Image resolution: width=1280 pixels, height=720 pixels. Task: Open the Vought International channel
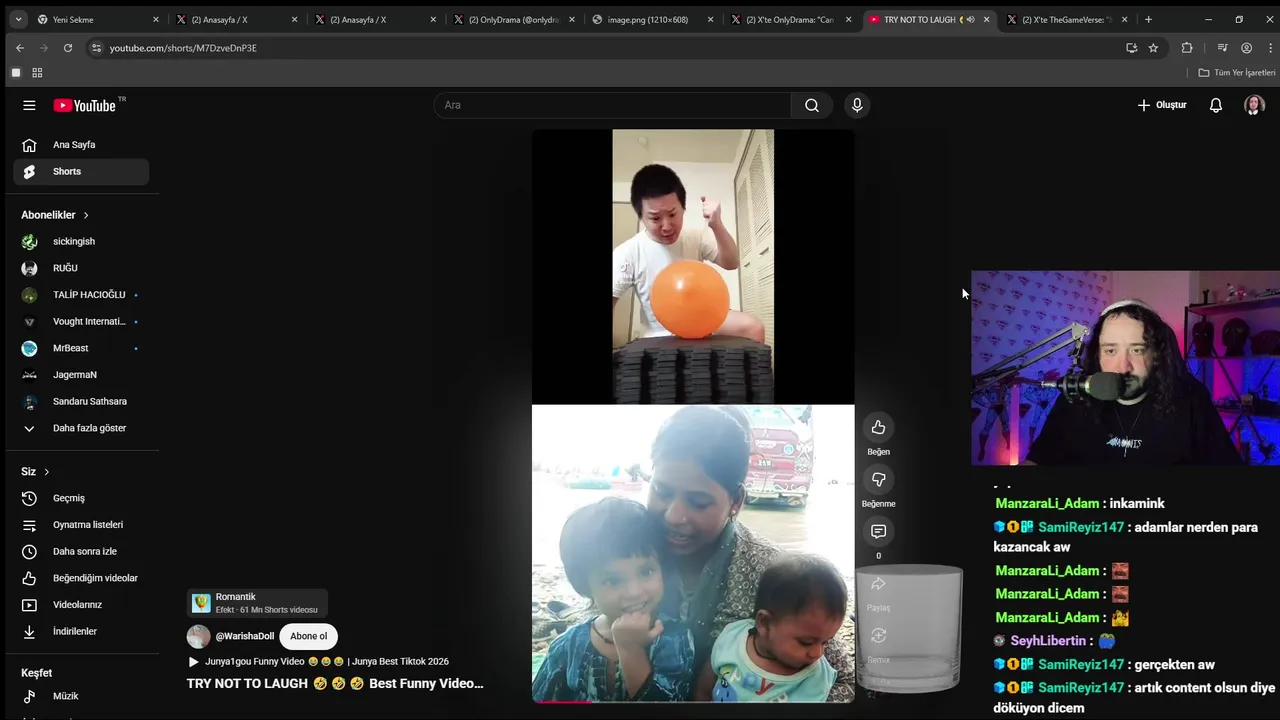tap(81, 322)
